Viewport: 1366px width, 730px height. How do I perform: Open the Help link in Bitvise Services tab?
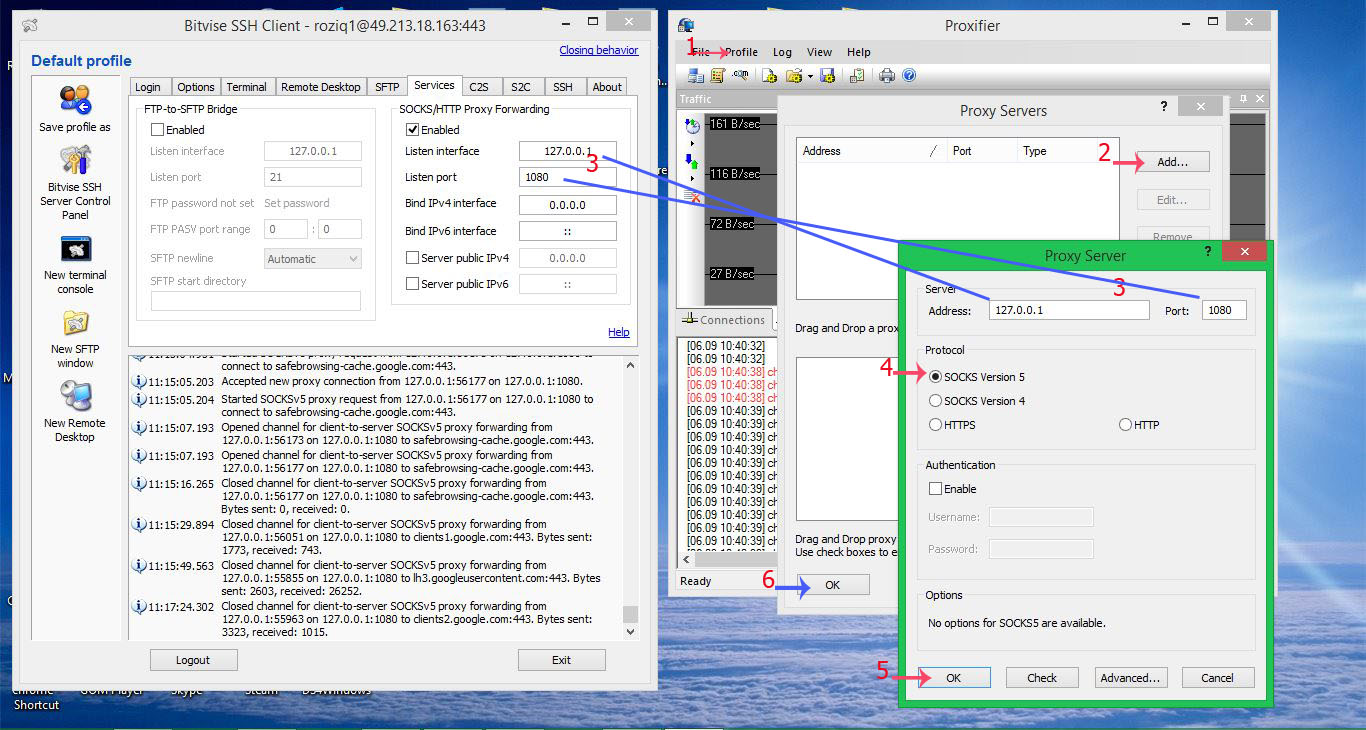point(619,332)
